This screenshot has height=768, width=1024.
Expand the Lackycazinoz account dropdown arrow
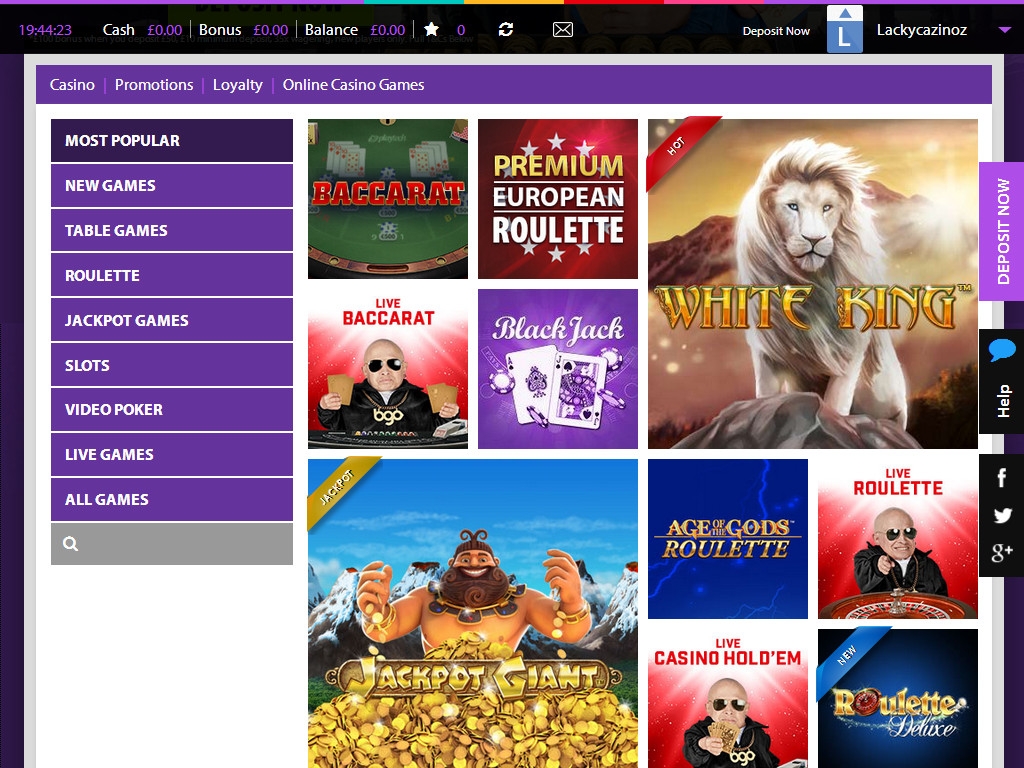click(x=1004, y=30)
